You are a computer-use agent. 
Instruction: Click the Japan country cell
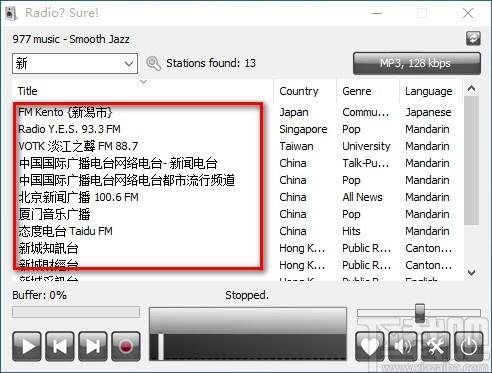[x=294, y=112]
